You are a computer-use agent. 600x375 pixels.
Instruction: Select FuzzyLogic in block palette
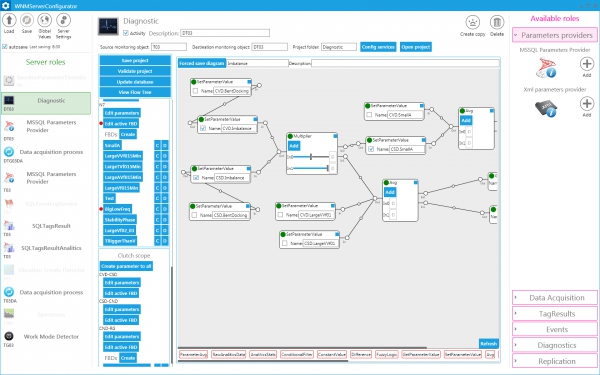[x=386, y=355]
